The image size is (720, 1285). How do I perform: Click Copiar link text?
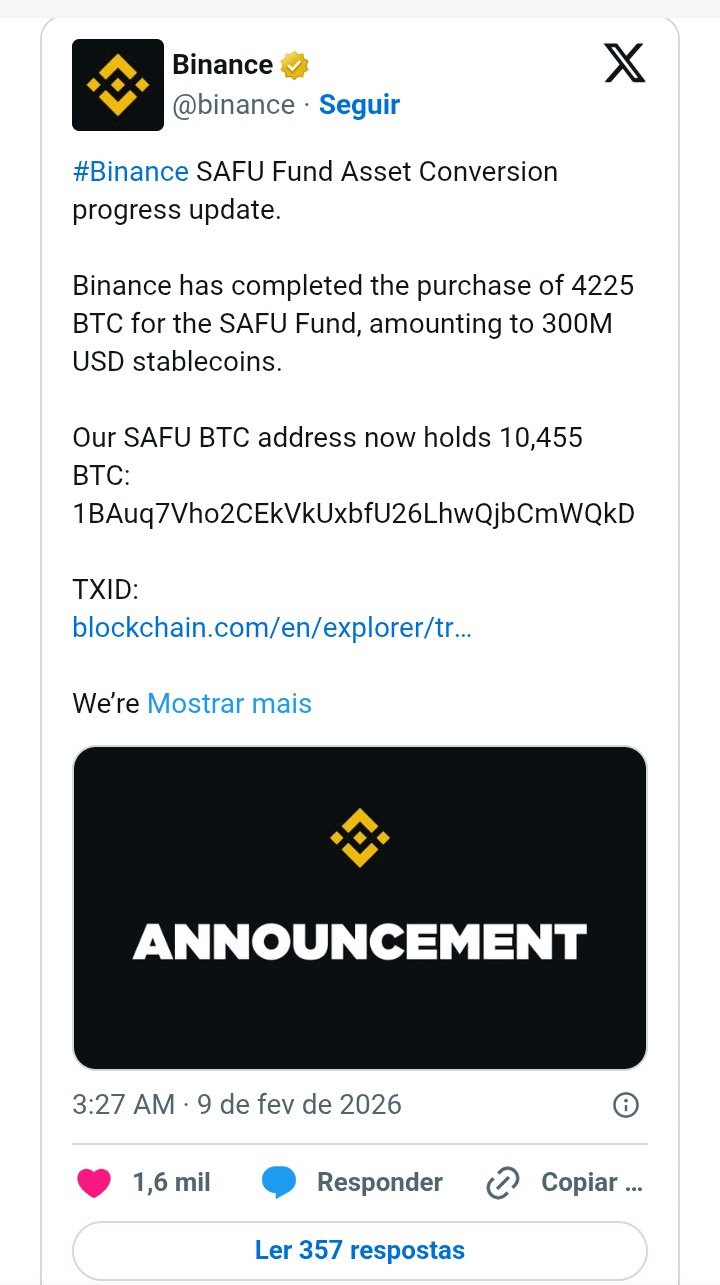tap(591, 1183)
